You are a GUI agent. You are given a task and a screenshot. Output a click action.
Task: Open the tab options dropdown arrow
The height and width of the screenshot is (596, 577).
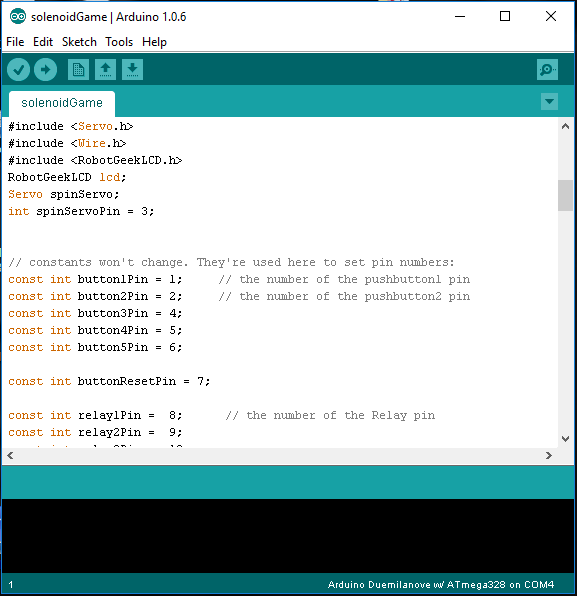549,101
